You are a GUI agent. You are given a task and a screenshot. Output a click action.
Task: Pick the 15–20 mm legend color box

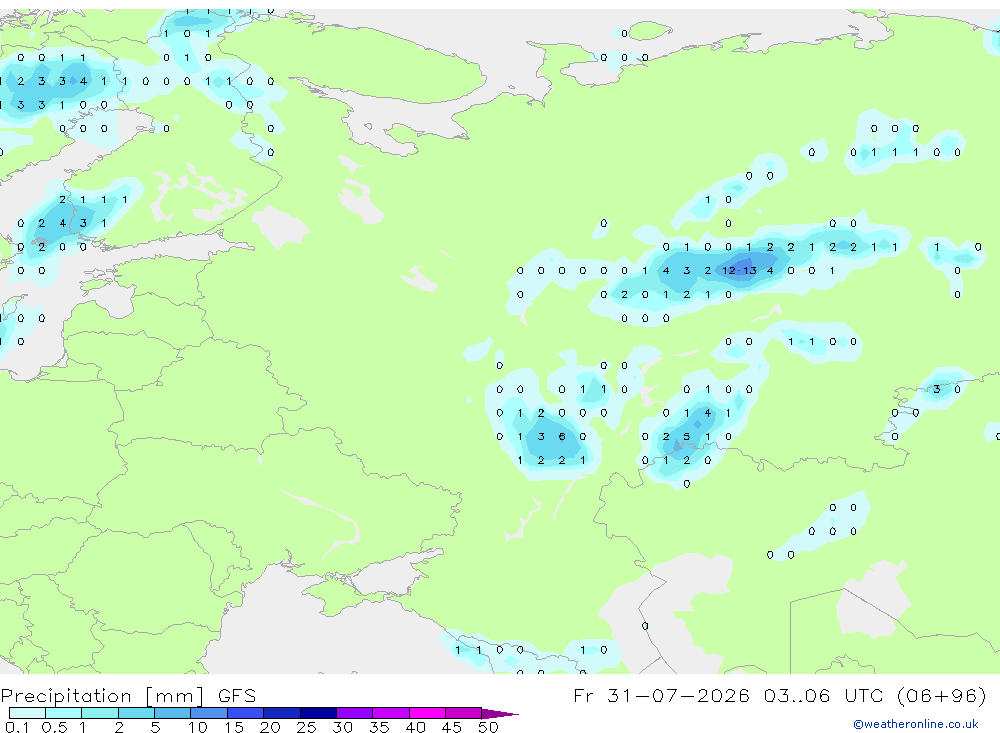[246, 713]
